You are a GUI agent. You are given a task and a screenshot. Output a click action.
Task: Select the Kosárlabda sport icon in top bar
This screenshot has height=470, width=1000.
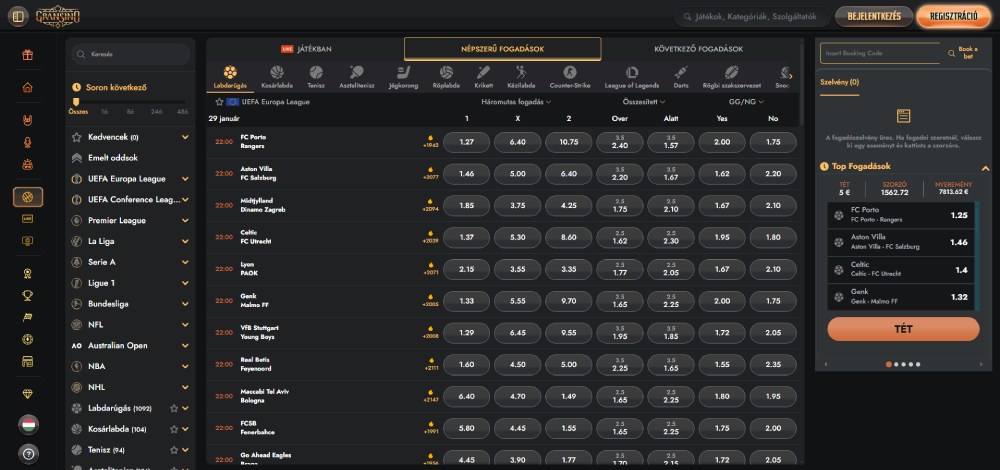point(277,76)
